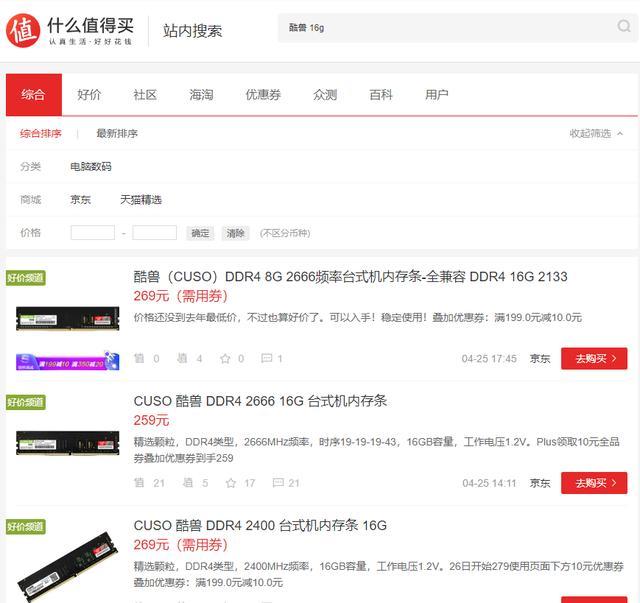Image resolution: width=640 pixels, height=603 pixels.
Task: Click the DDR4 2666 16G product thumbnail
Action: (x=68, y=443)
